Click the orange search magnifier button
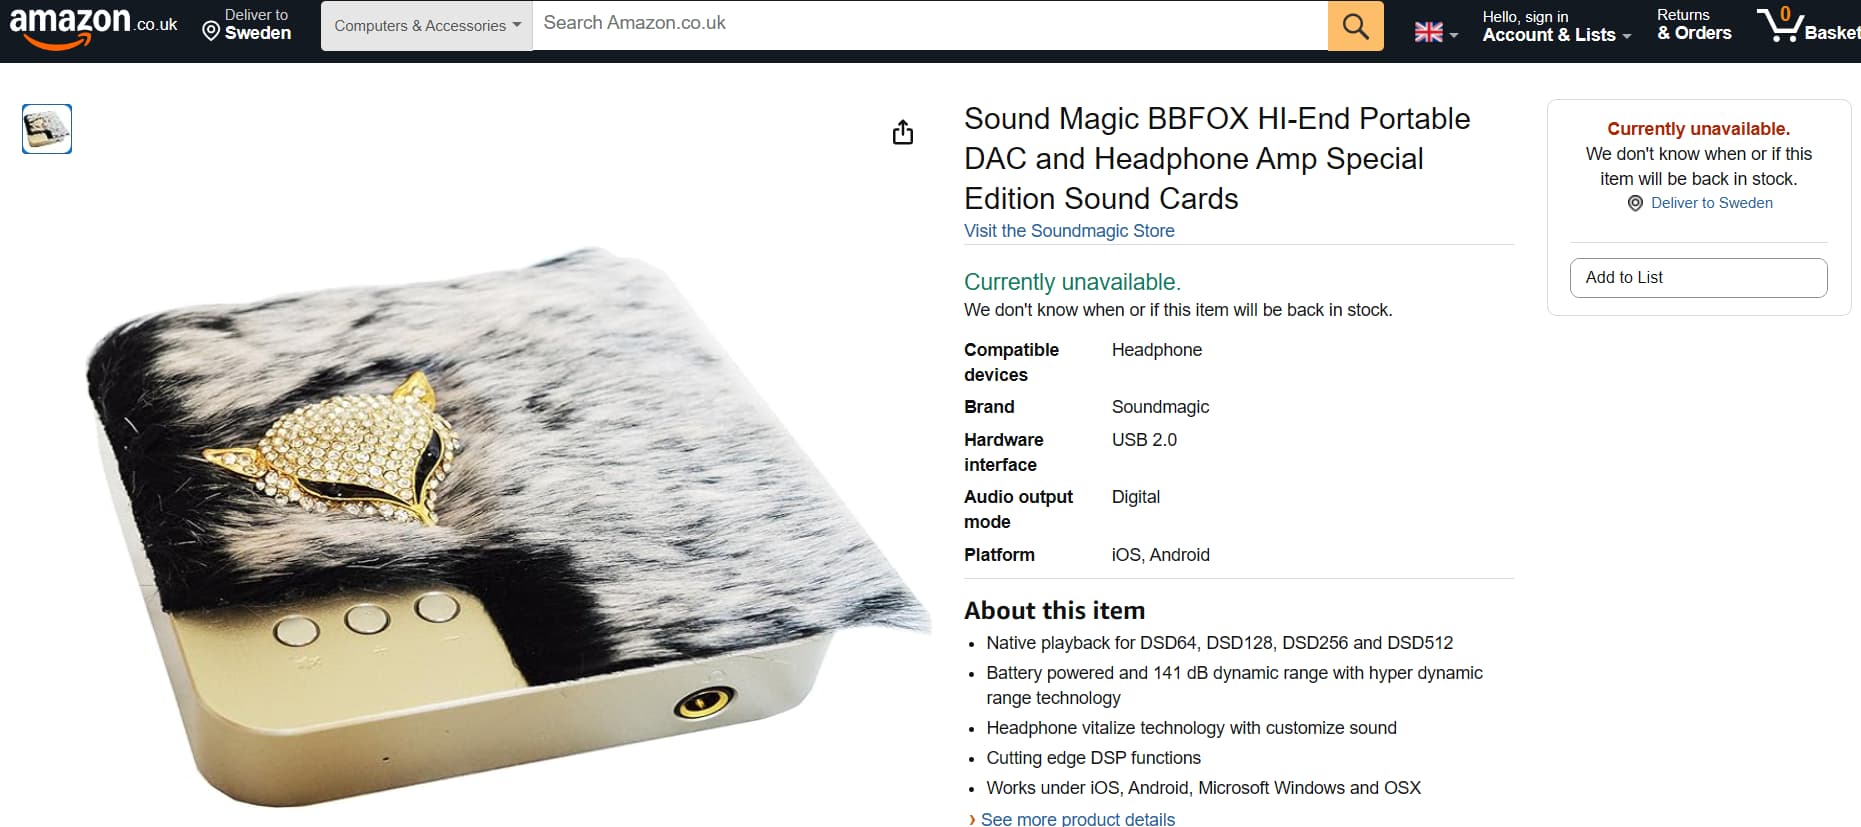Screen dimensions: 1861x827 tap(1355, 26)
